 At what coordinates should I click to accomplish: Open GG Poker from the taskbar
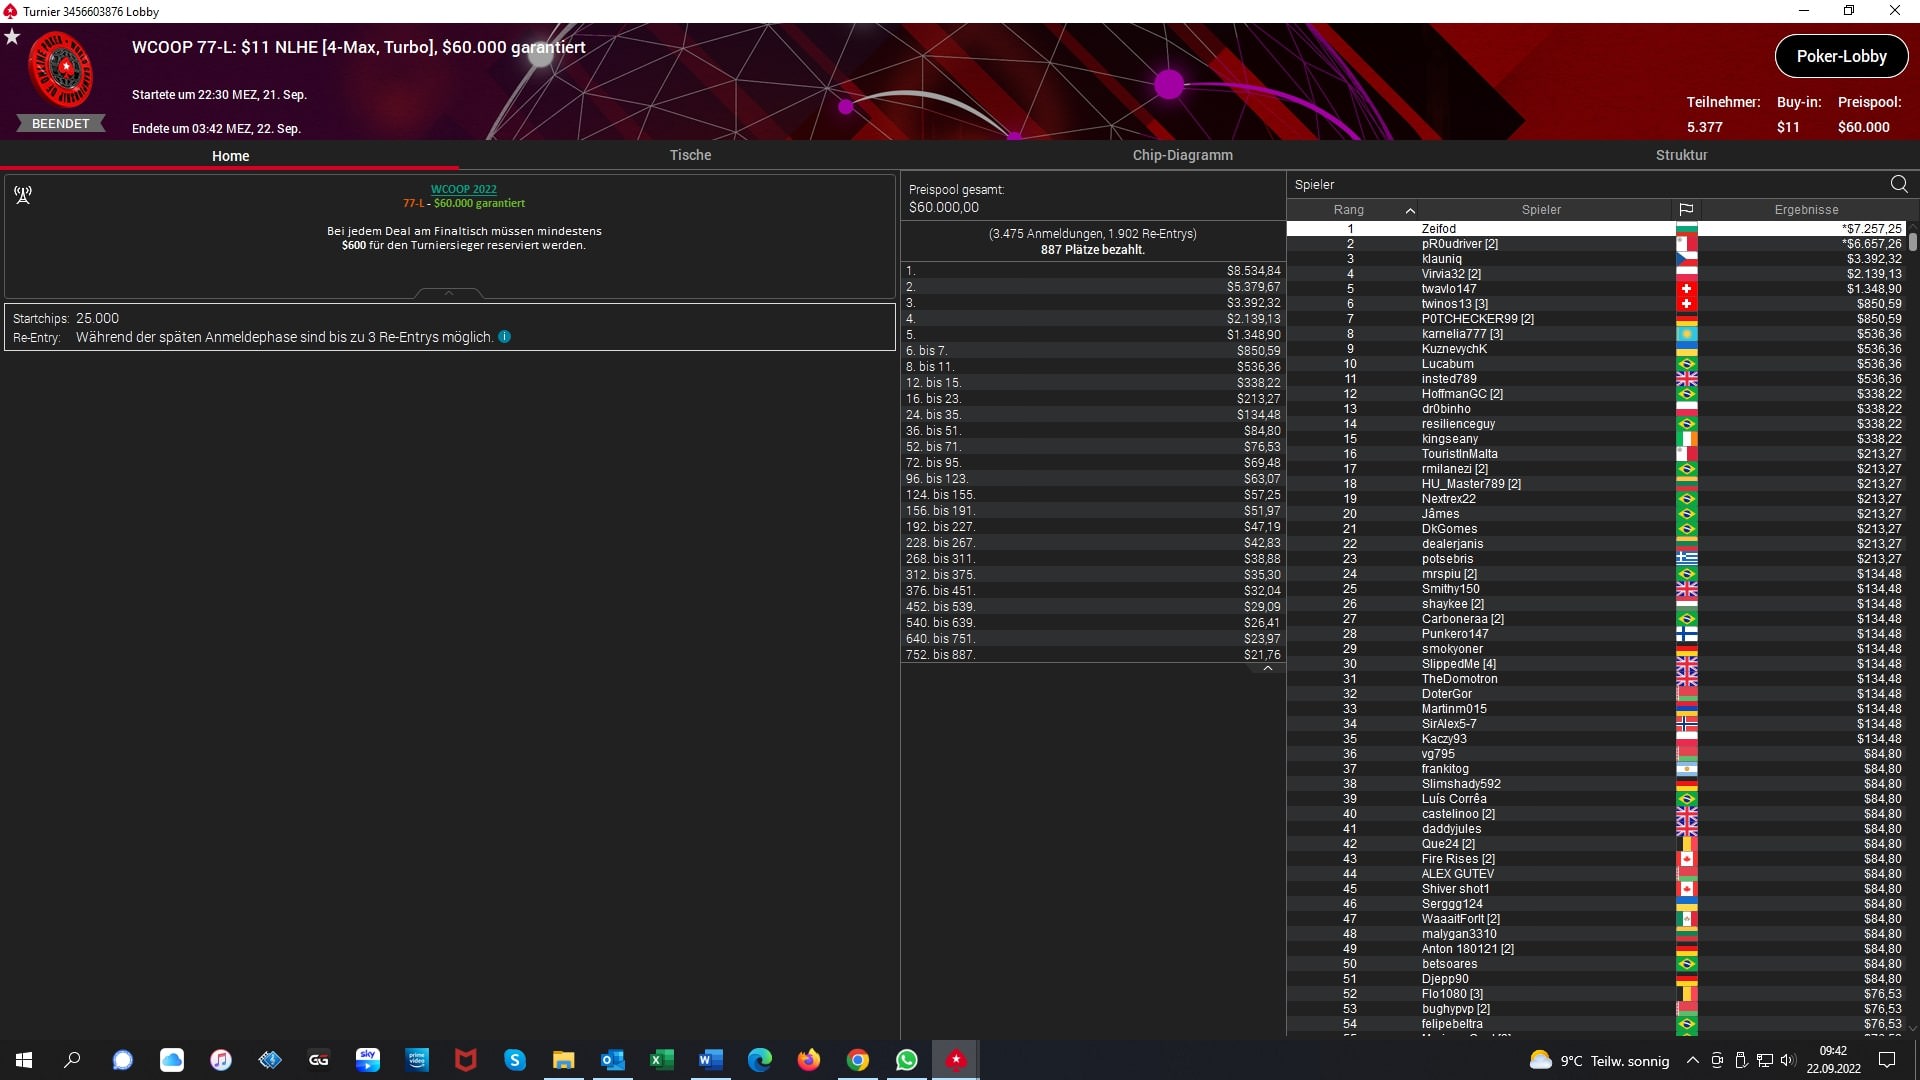pos(319,1060)
